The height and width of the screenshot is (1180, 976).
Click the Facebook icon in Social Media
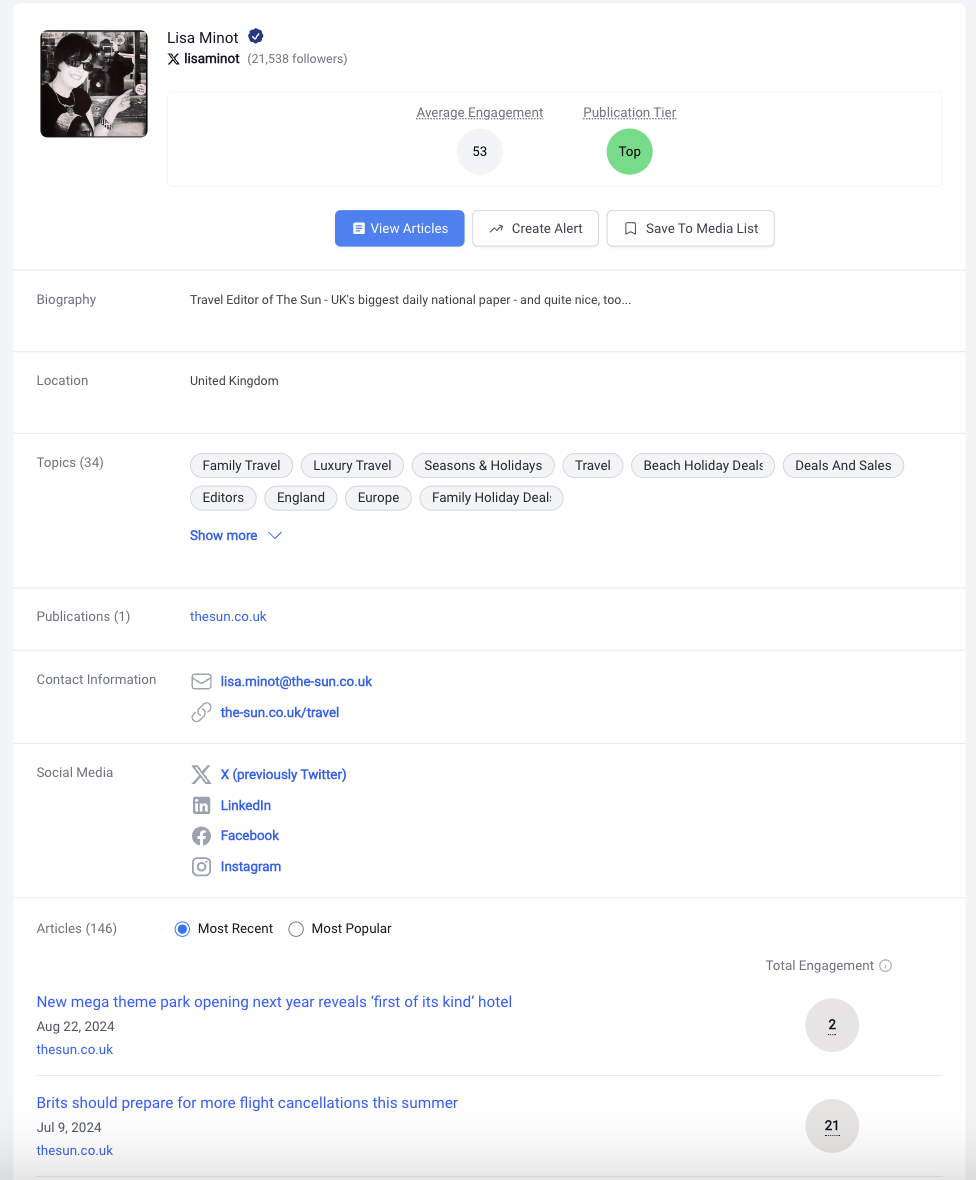[x=201, y=835]
